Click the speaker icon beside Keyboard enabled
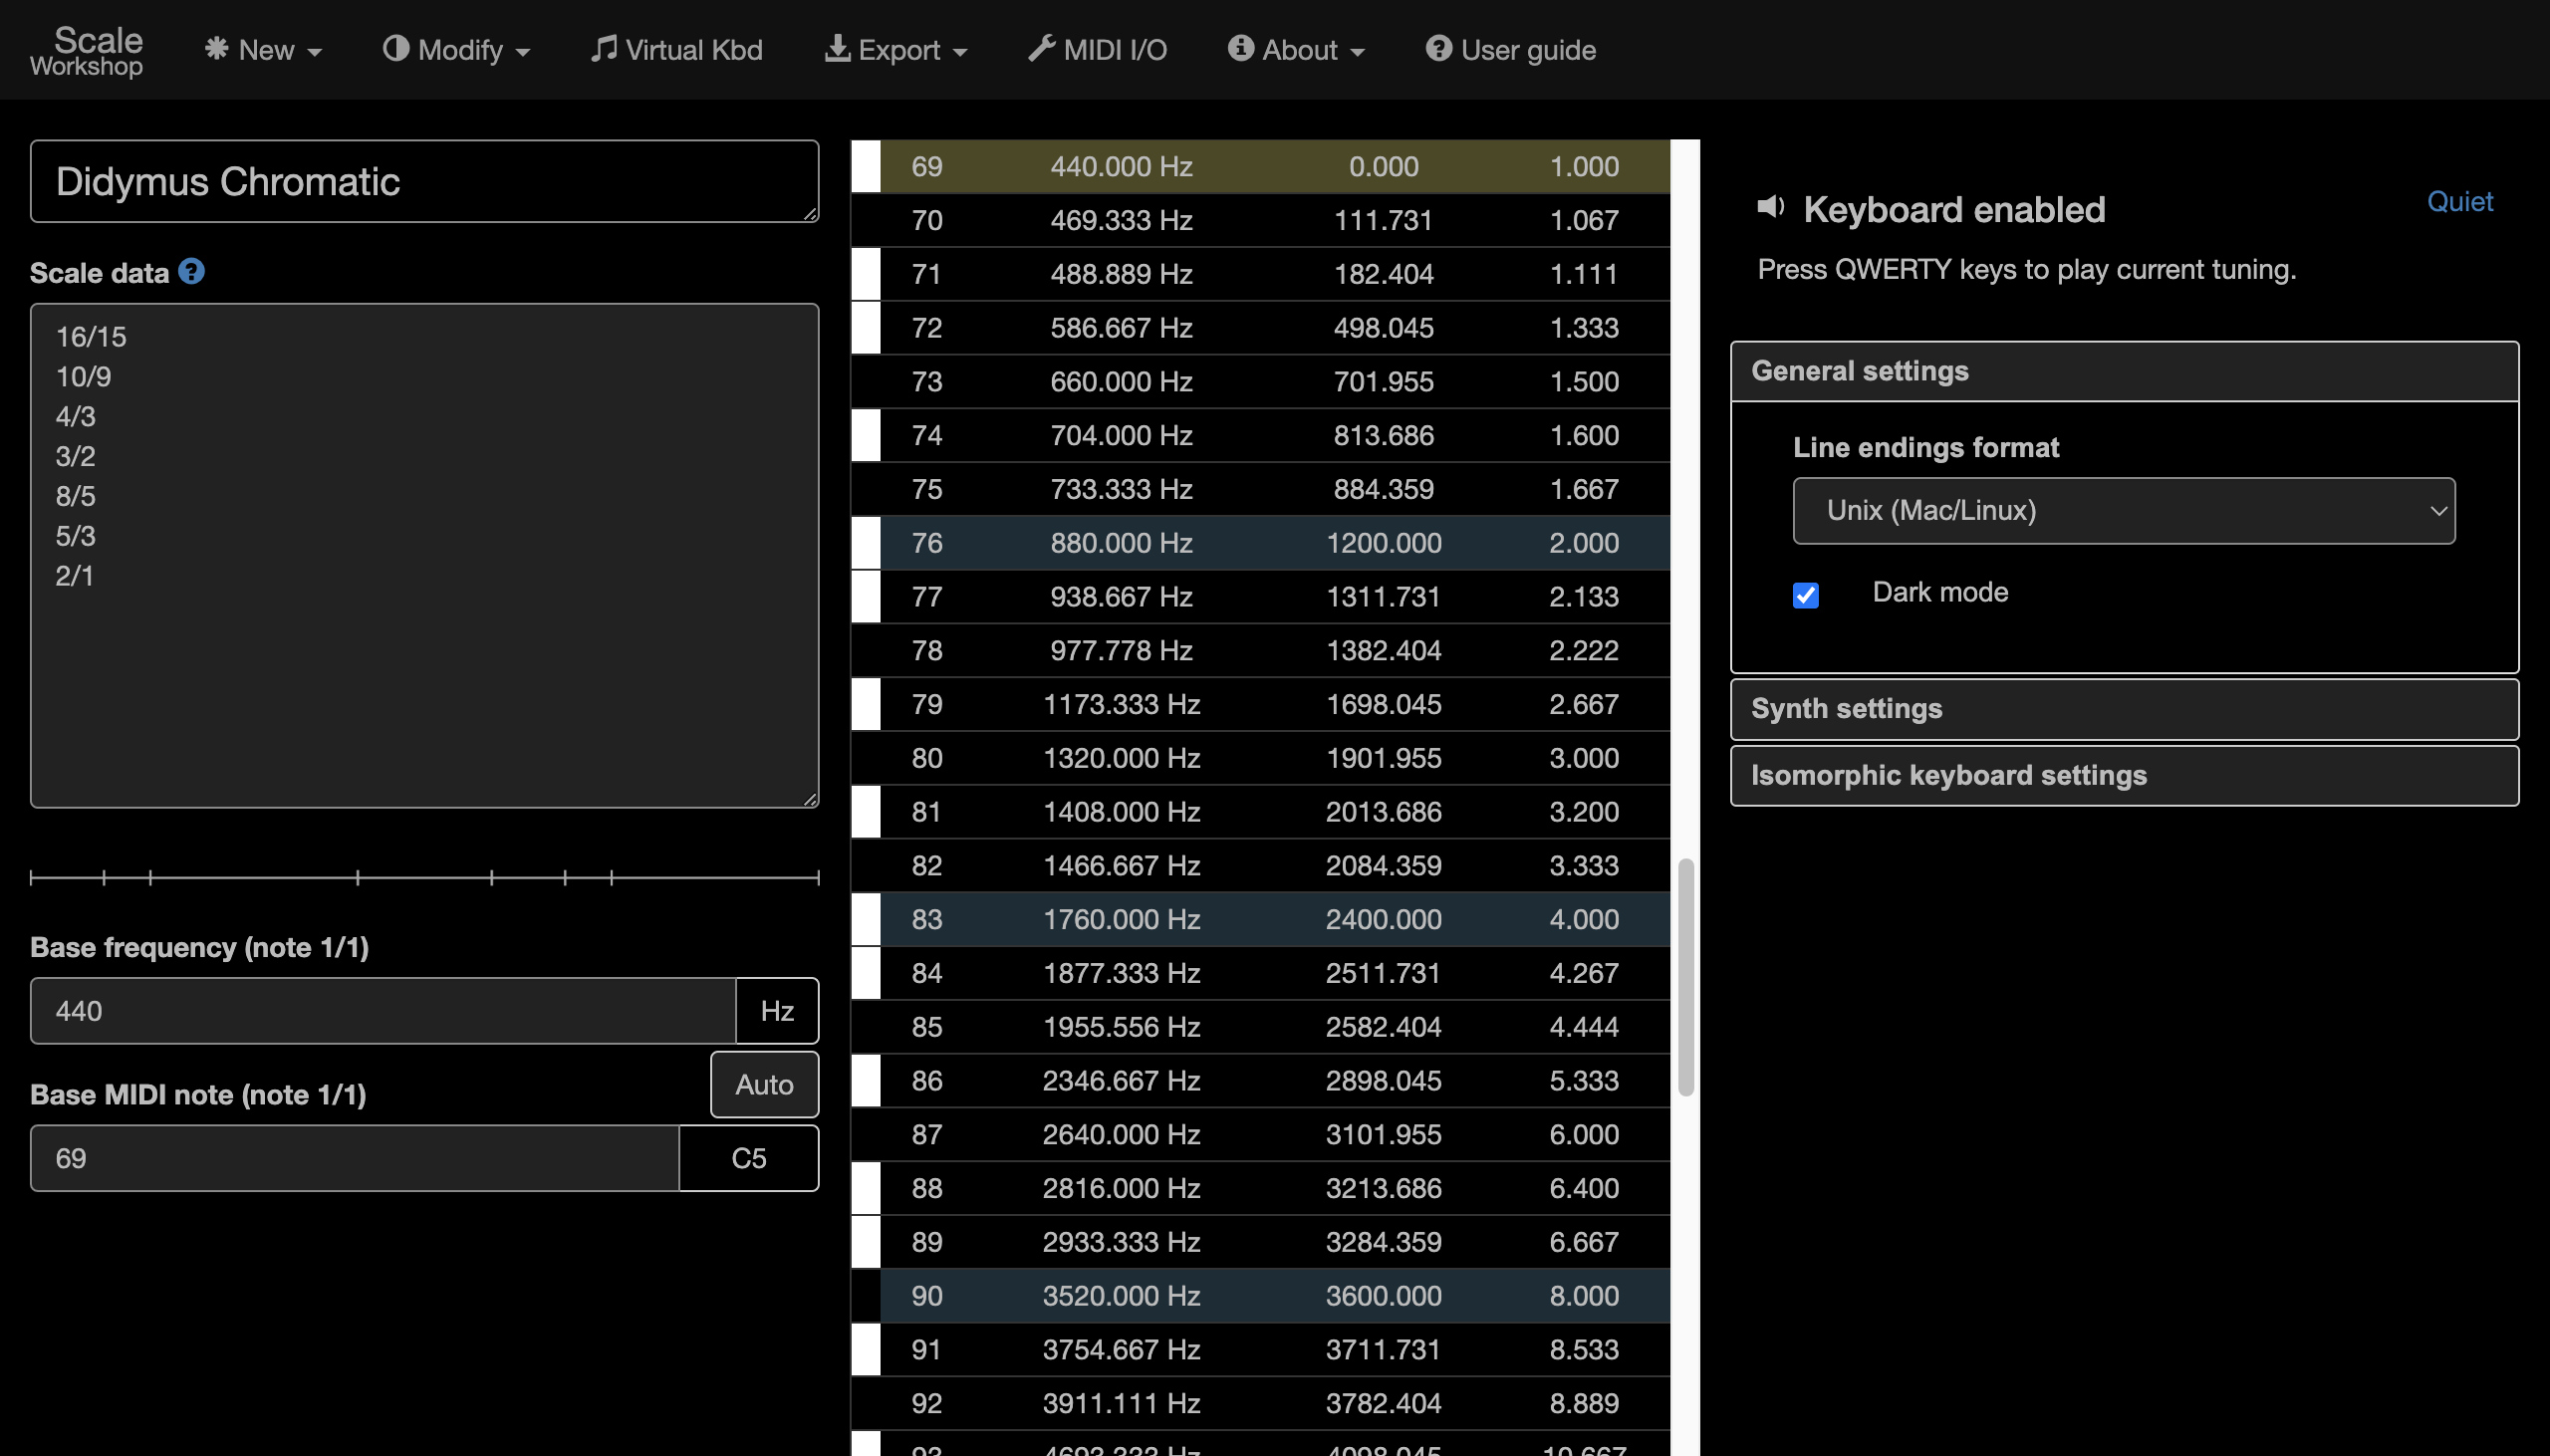This screenshot has width=2550, height=1456. [x=1771, y=208]
